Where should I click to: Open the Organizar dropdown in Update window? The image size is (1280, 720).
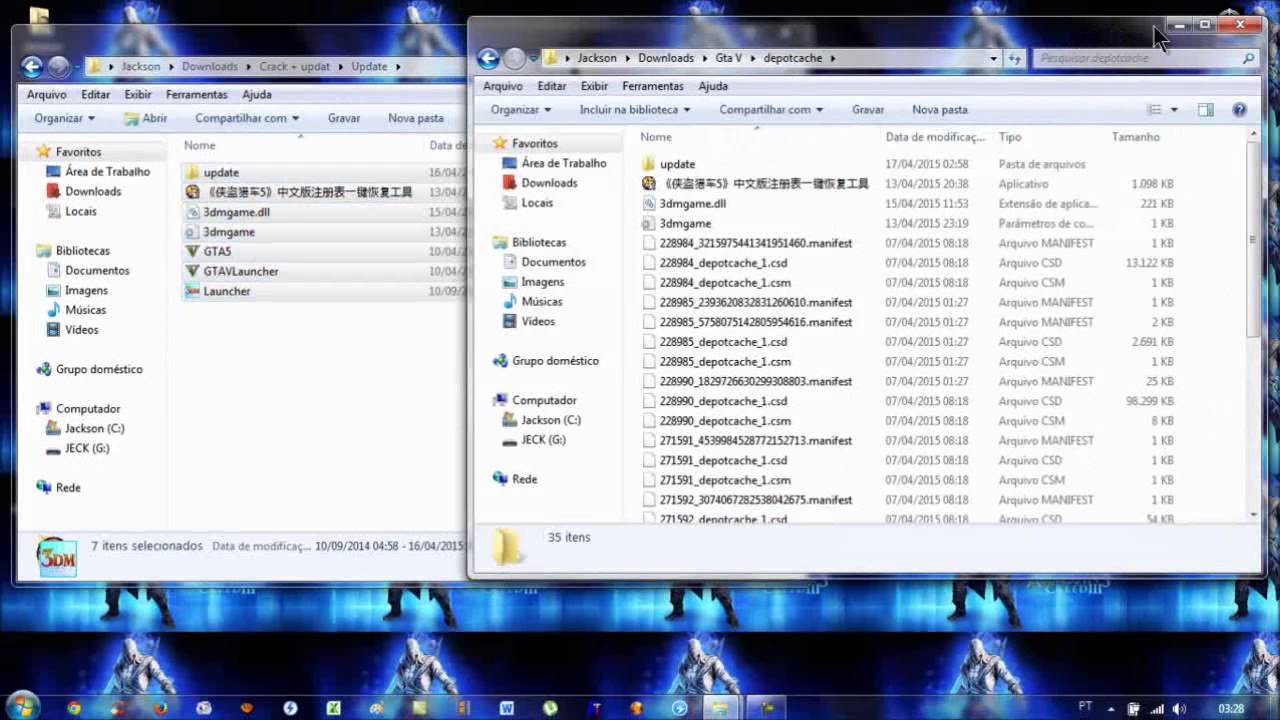tap(64, 118)
